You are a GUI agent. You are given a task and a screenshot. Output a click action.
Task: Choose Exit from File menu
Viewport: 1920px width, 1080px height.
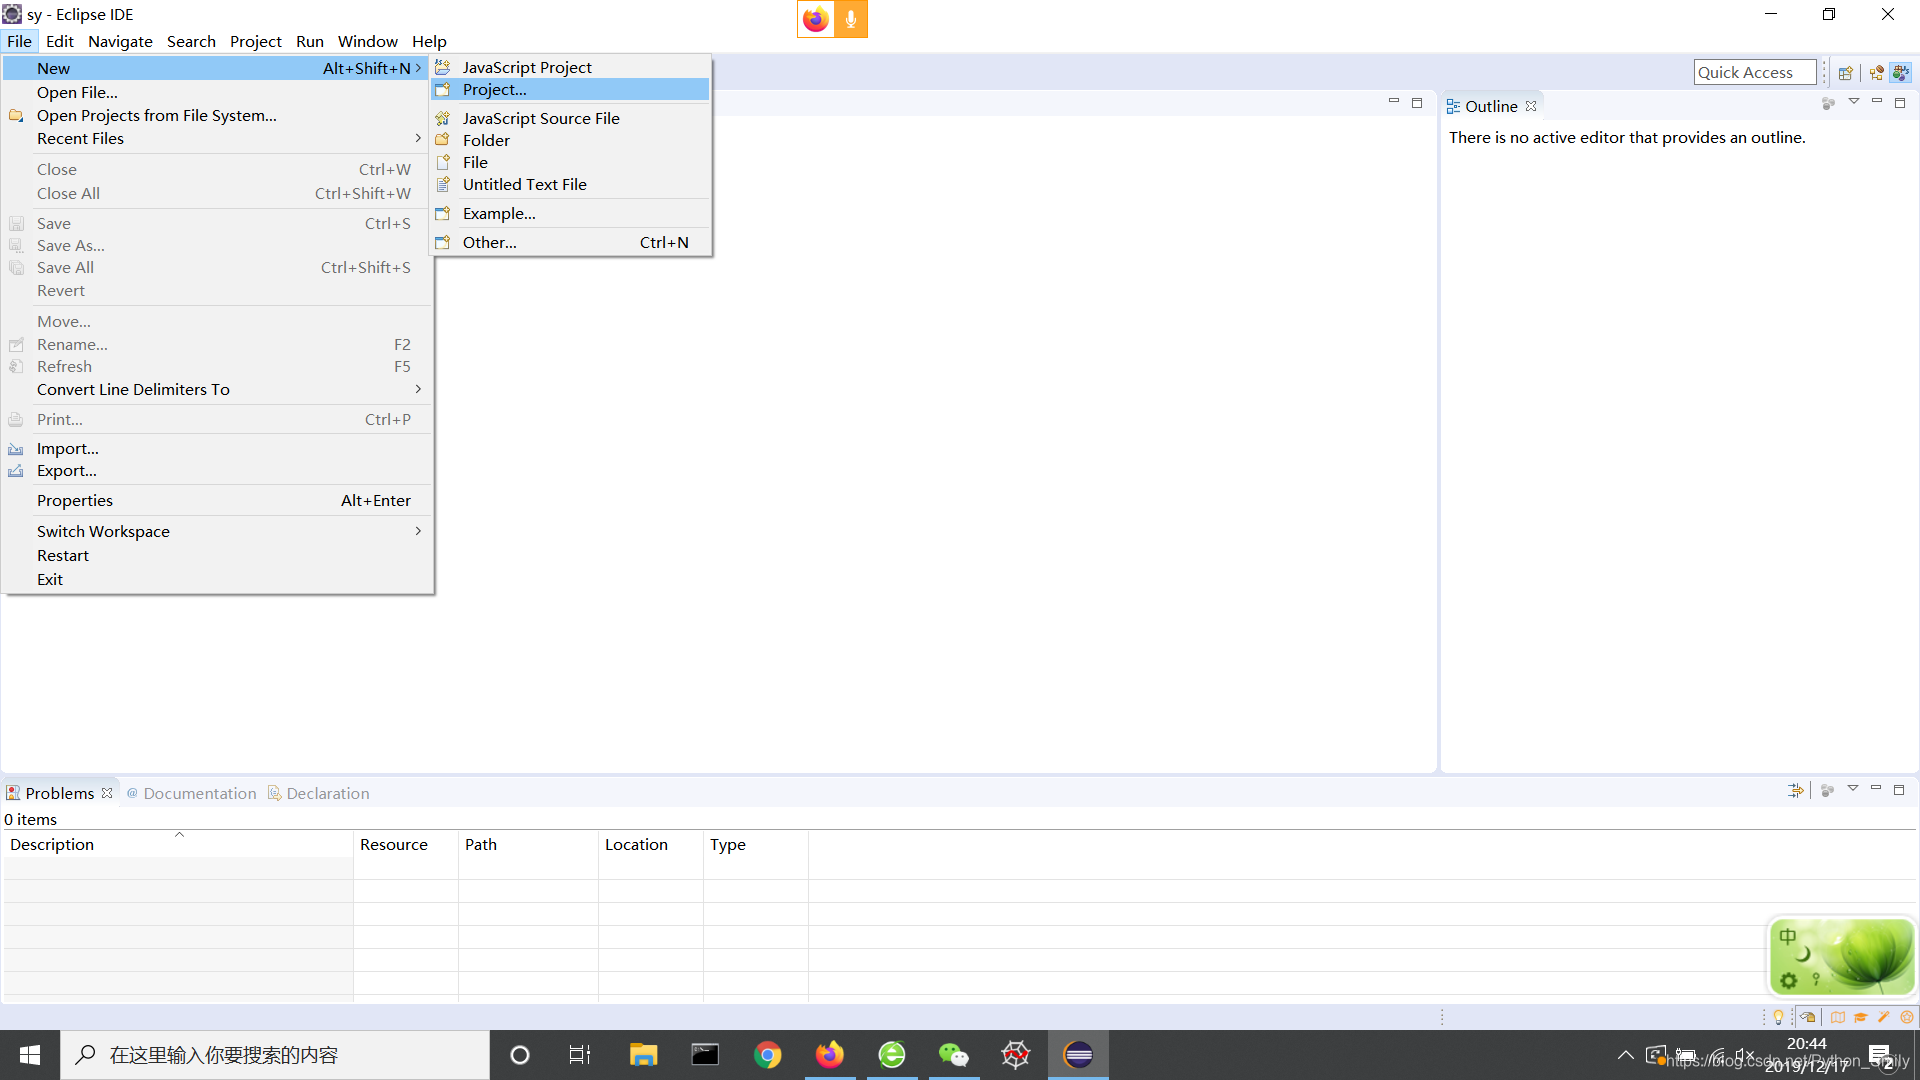tap(218, 579)
